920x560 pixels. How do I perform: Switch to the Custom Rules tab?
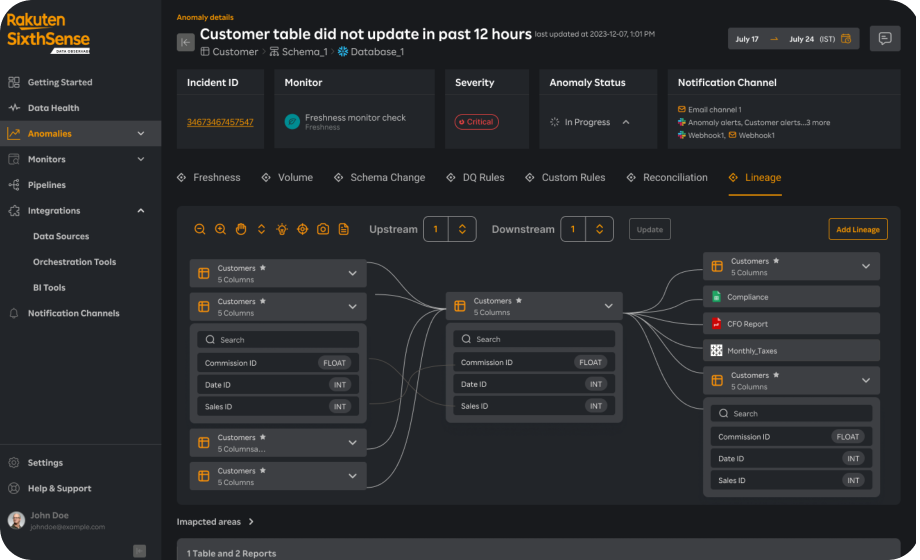(565, 178)
